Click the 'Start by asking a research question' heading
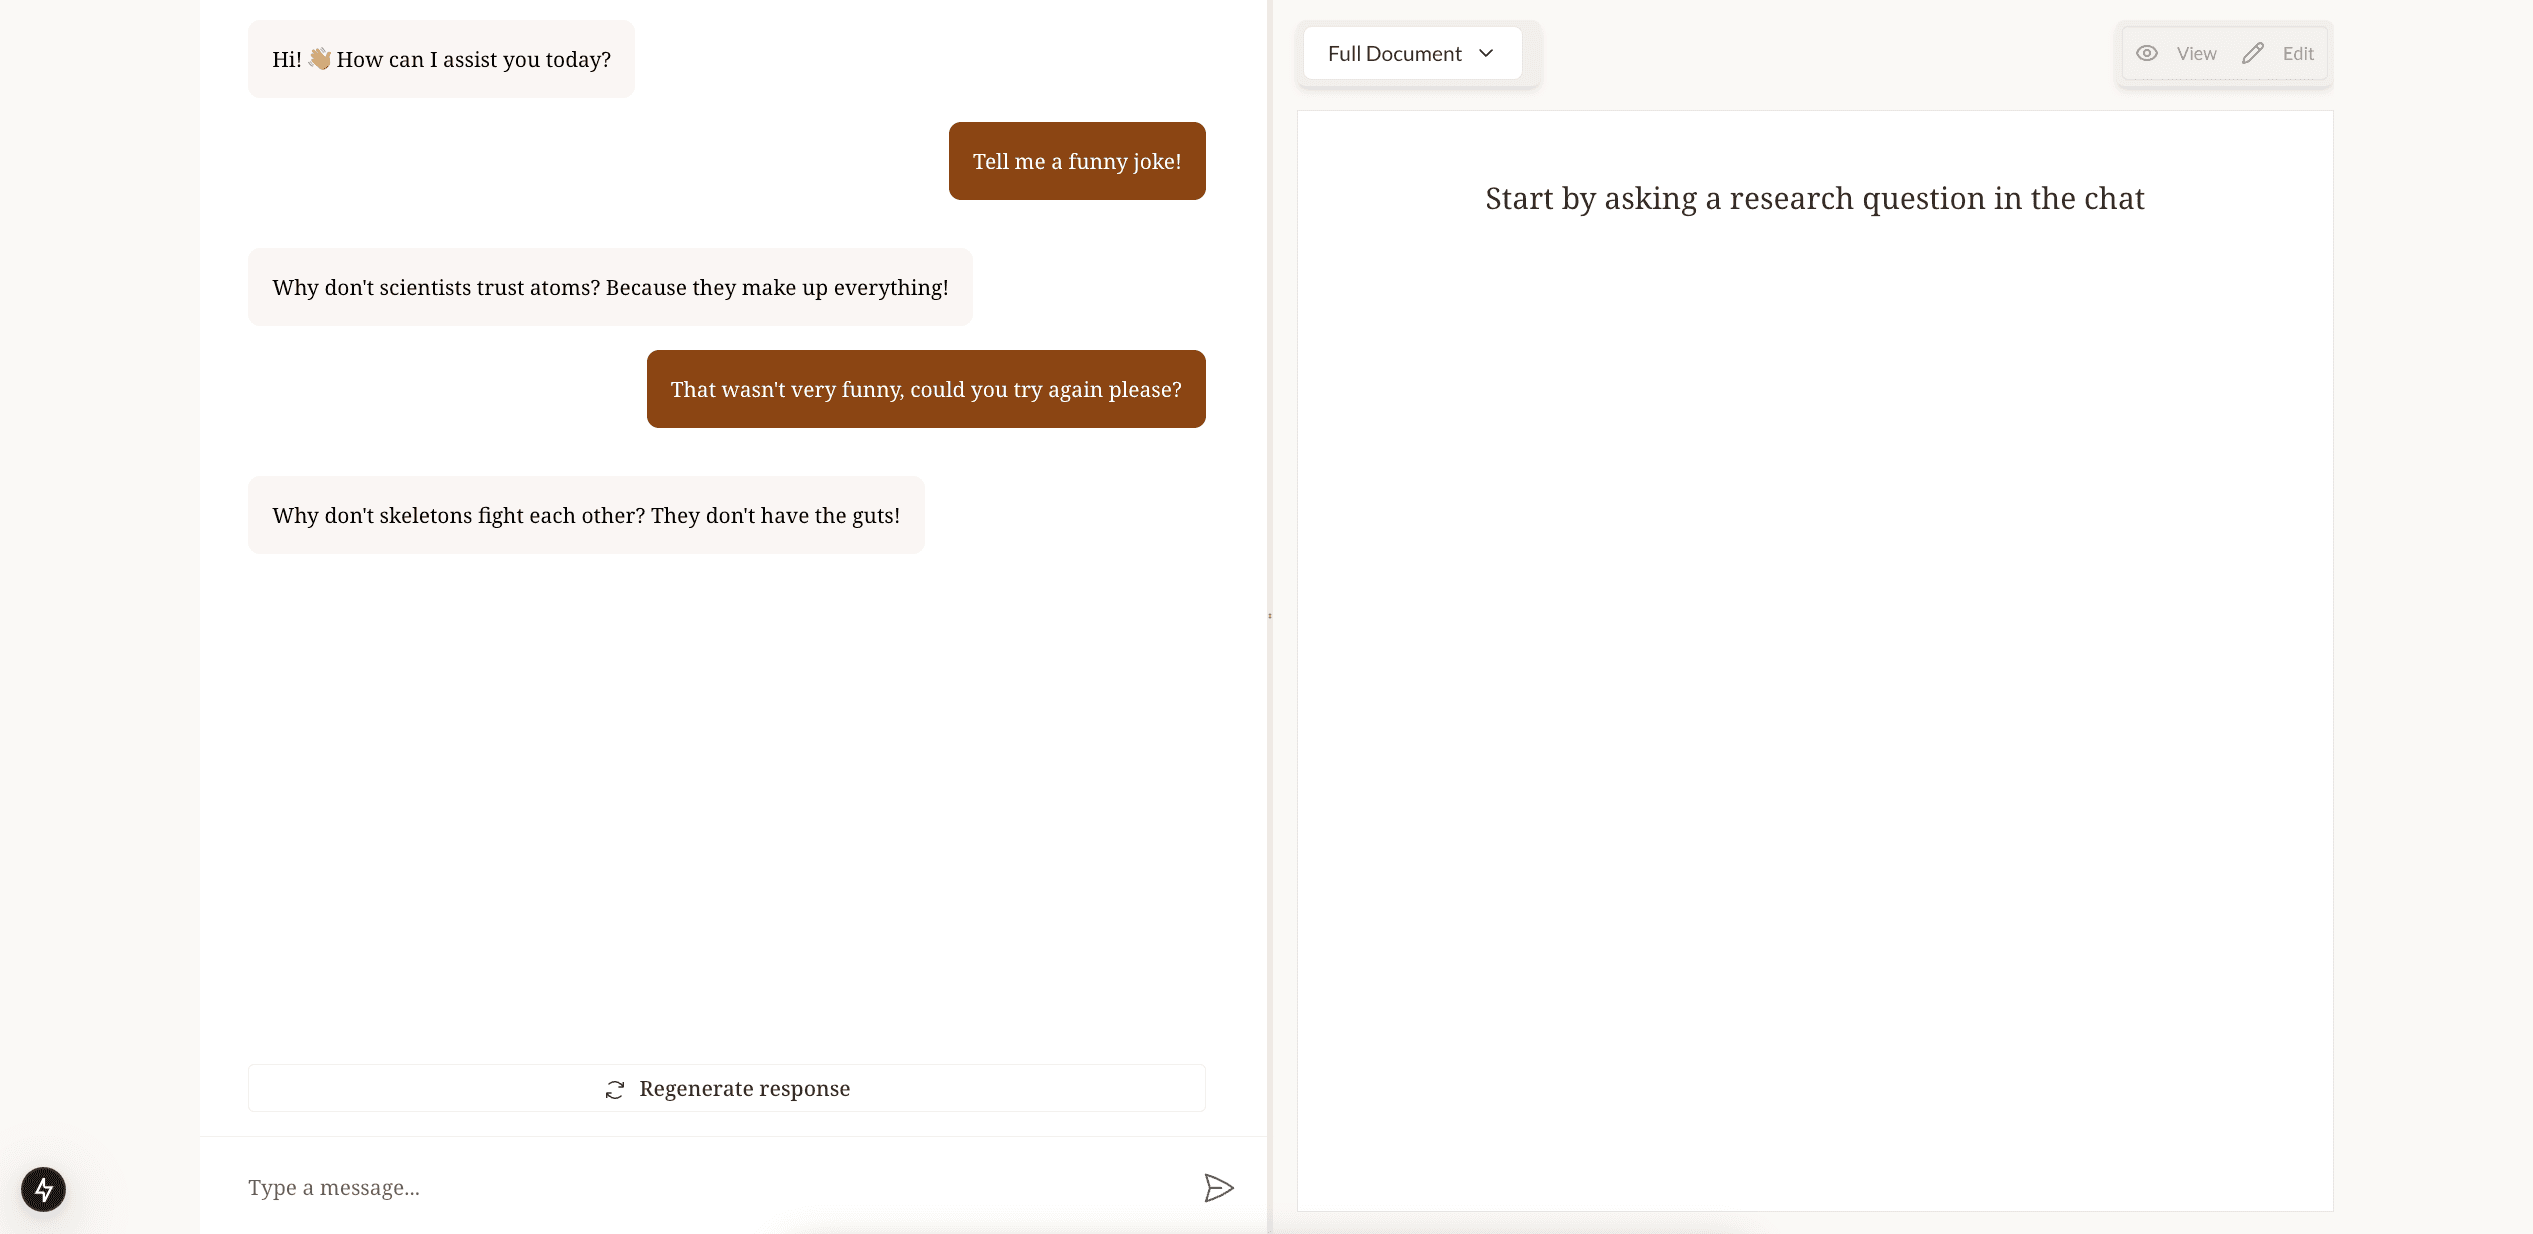 tap(1814, 198)
